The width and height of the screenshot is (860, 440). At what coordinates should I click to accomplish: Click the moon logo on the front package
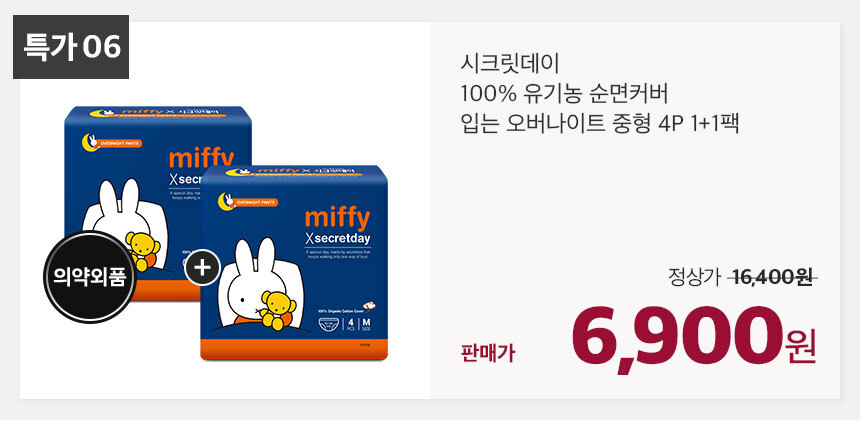click(x=225, y=201)
